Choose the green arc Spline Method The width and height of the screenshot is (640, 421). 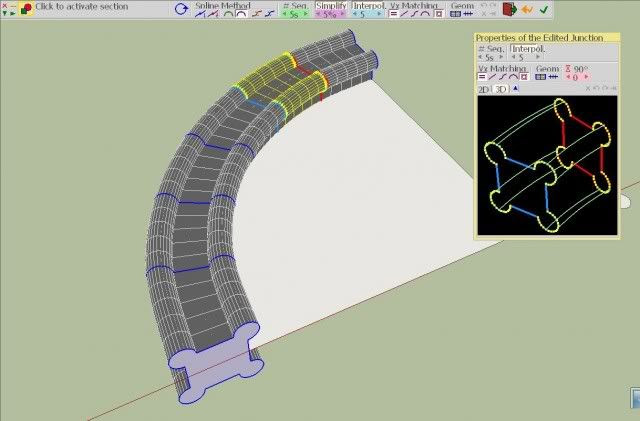[228, 14]
